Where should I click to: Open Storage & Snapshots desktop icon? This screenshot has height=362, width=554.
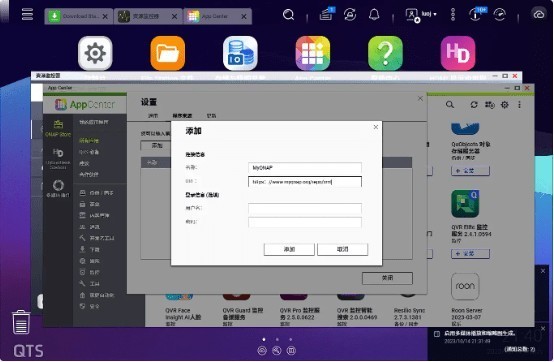(x=240, y=53)
